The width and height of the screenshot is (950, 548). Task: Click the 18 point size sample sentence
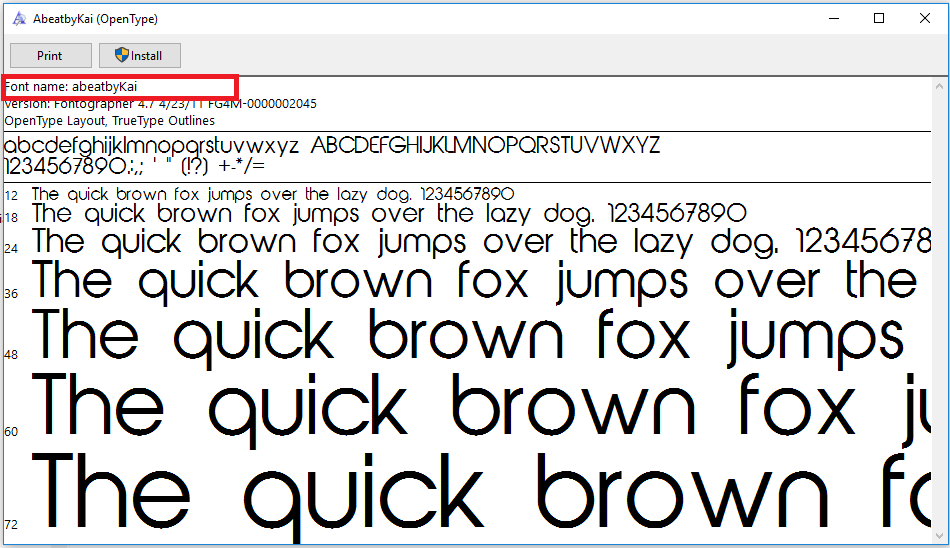click(389, 214)
